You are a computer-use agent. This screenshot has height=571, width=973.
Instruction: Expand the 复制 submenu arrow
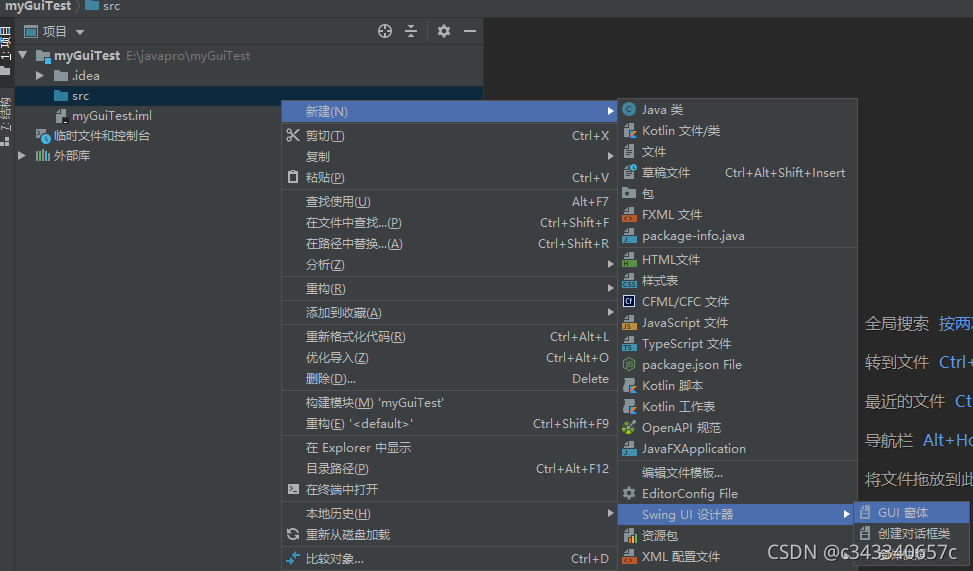pos(611,156)
